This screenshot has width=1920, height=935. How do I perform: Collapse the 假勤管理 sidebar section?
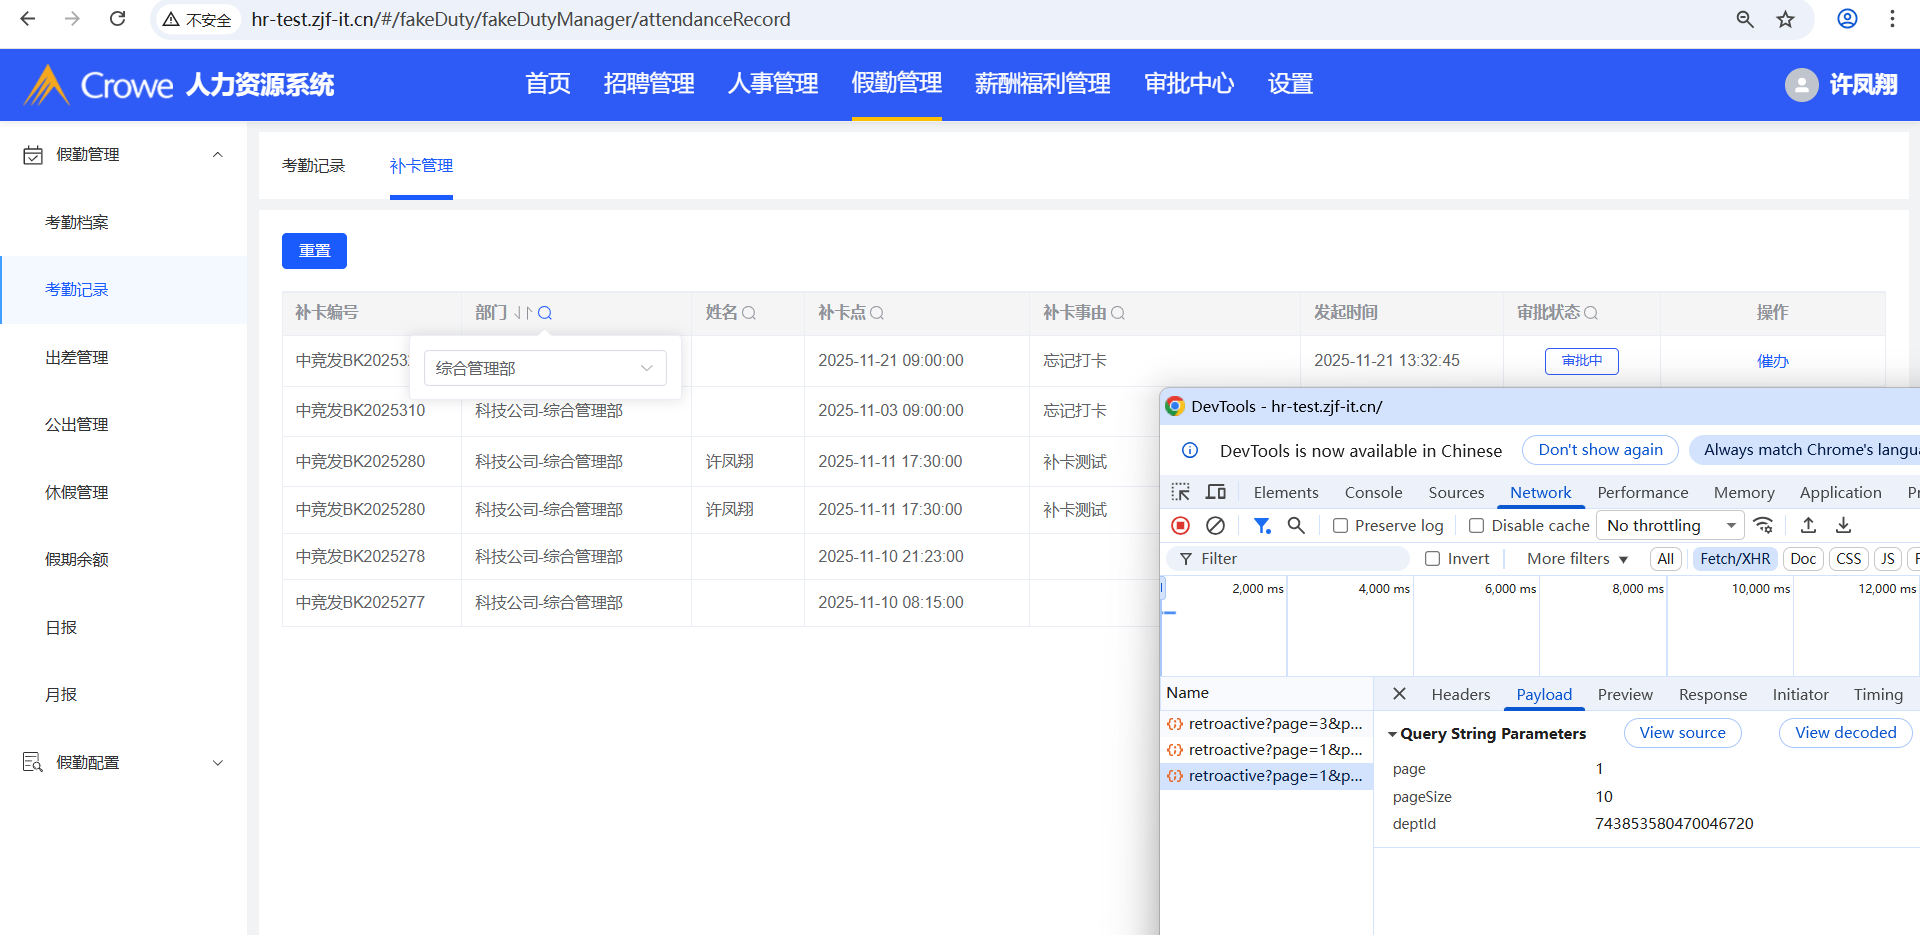[x=217, y=155]
